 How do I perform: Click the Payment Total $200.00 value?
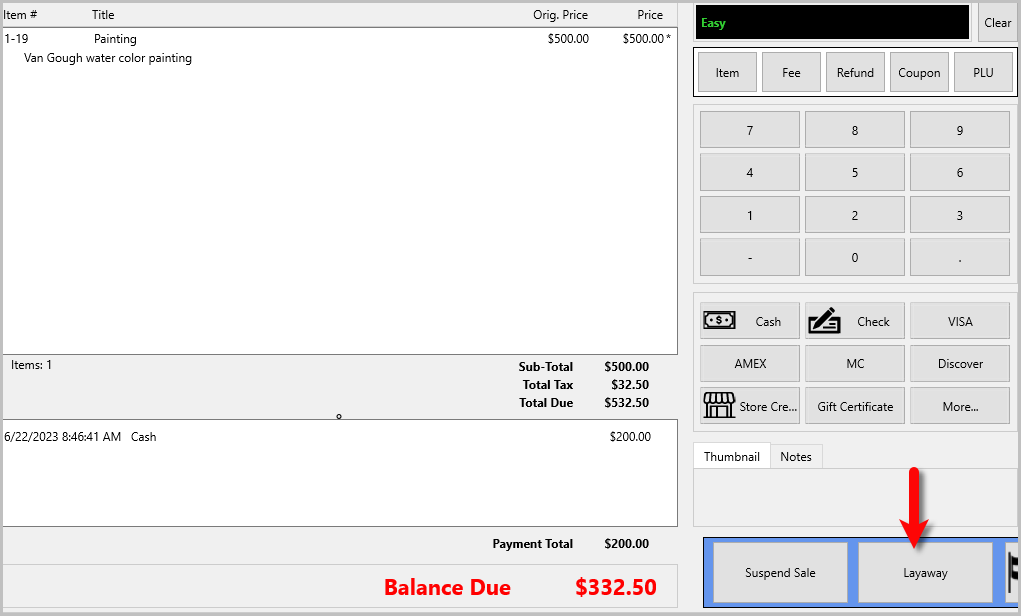click(626, 544)
